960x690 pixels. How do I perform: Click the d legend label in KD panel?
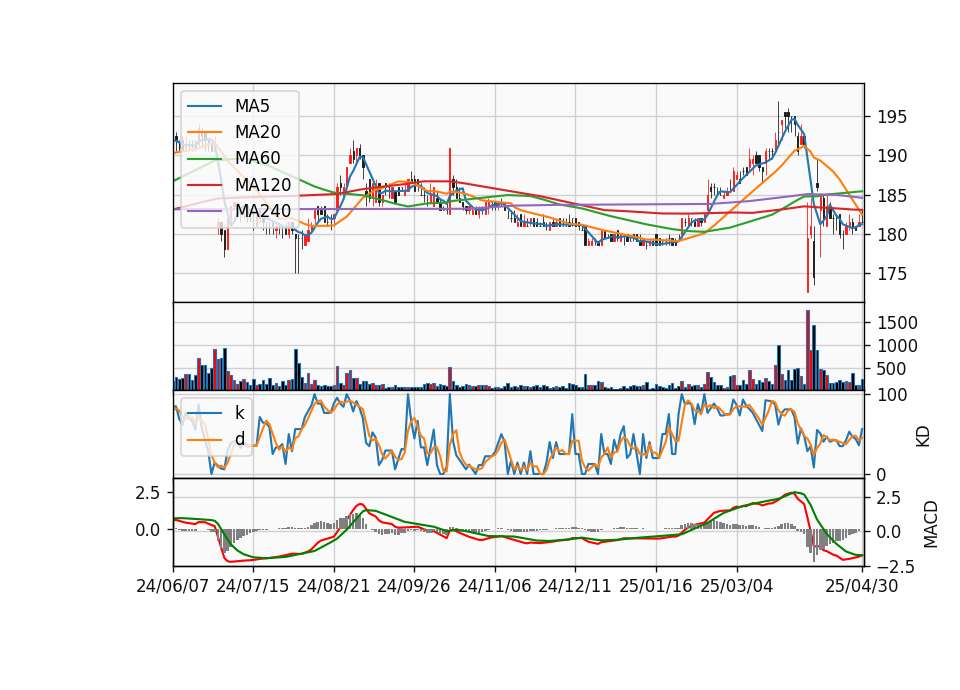(239, 439)
